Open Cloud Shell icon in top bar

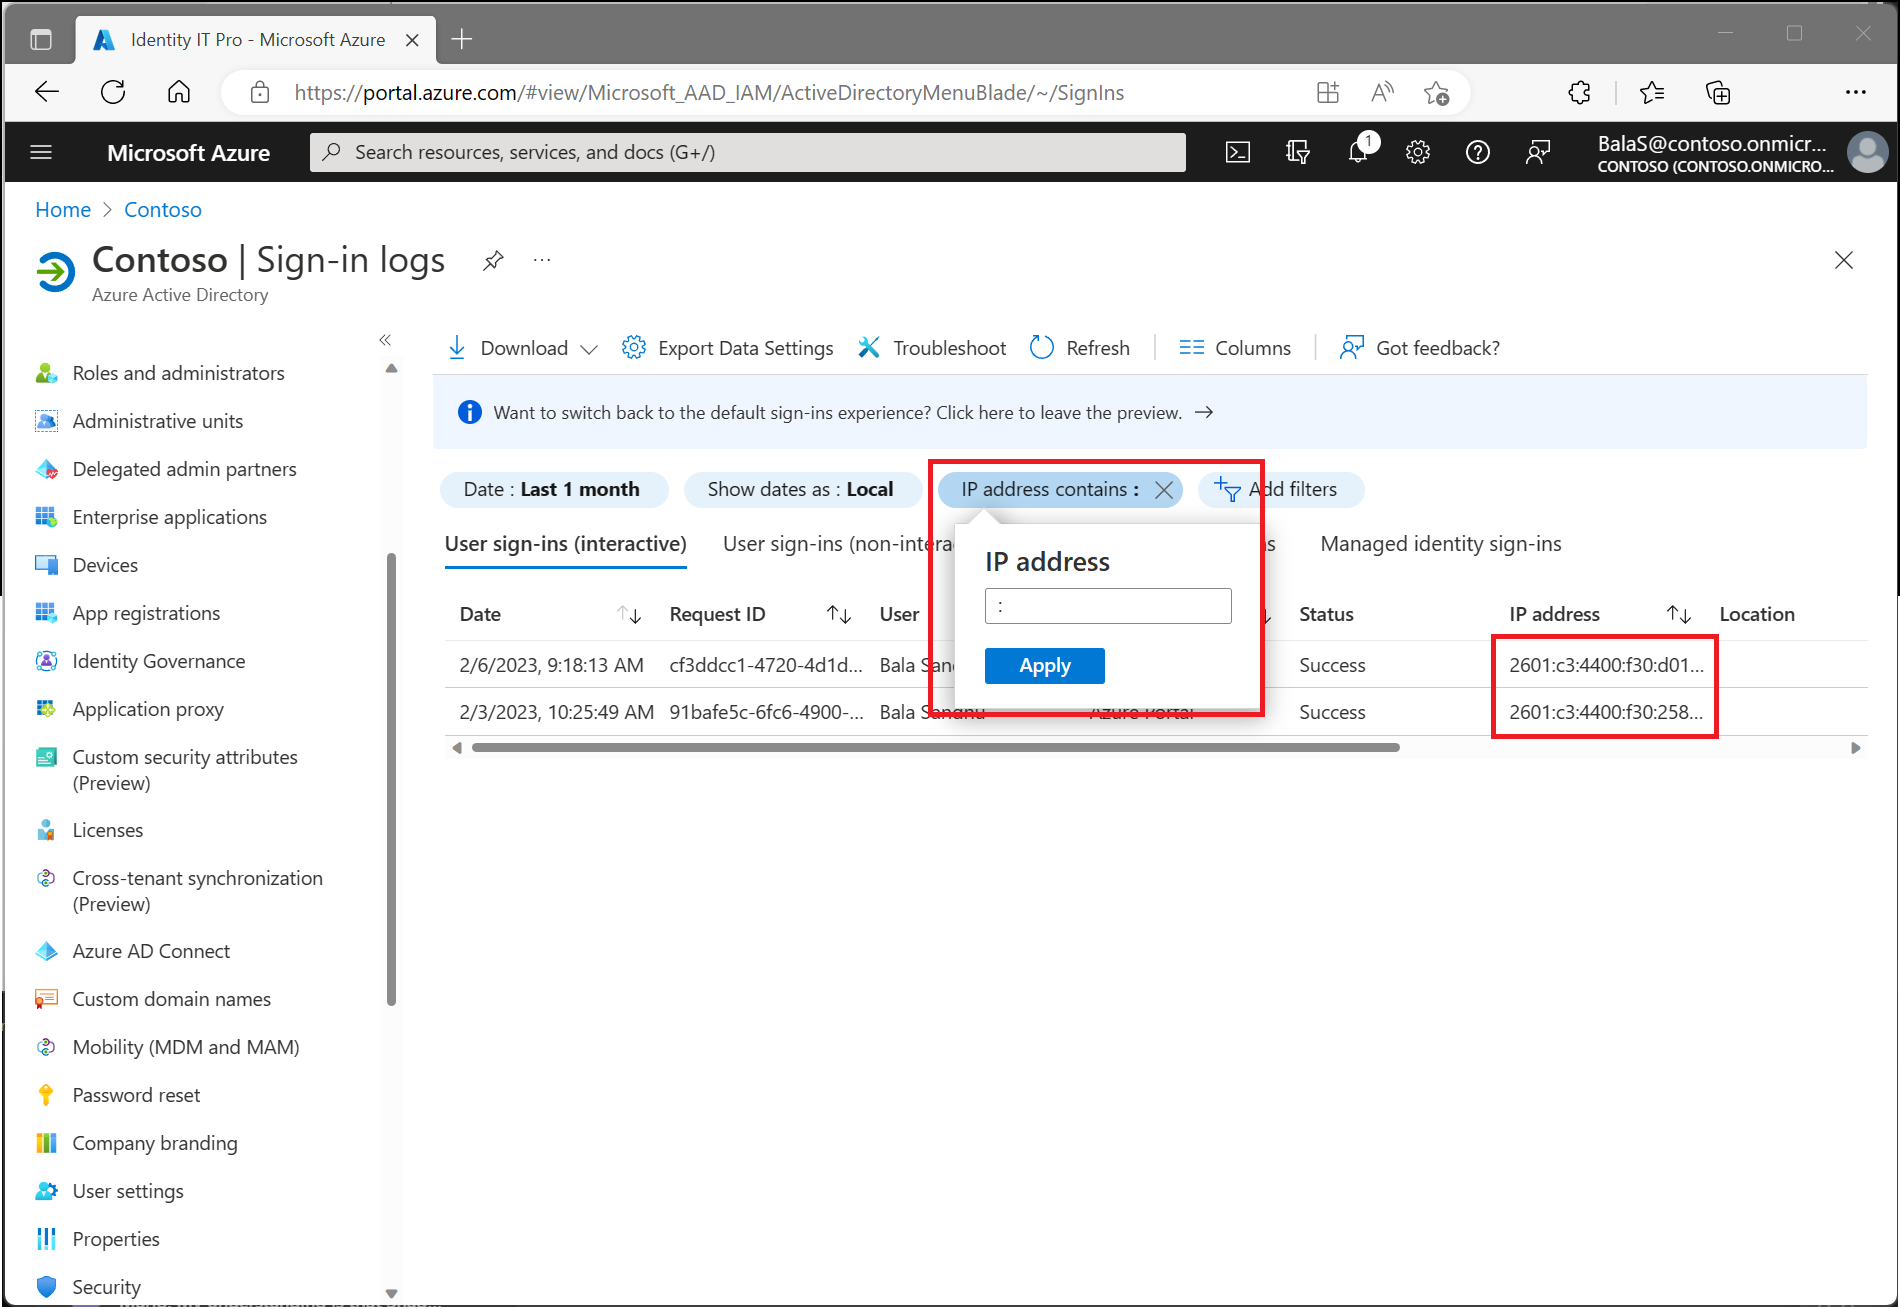1238,152
